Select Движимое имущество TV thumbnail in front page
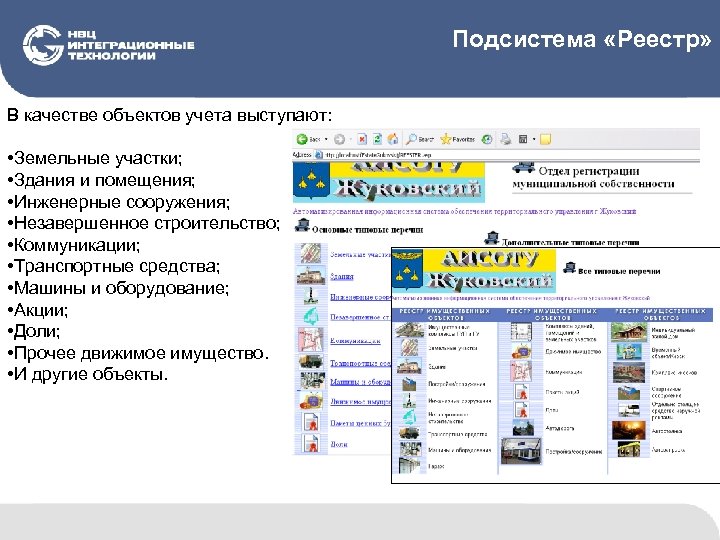720x540 pixels. (521, 351)
